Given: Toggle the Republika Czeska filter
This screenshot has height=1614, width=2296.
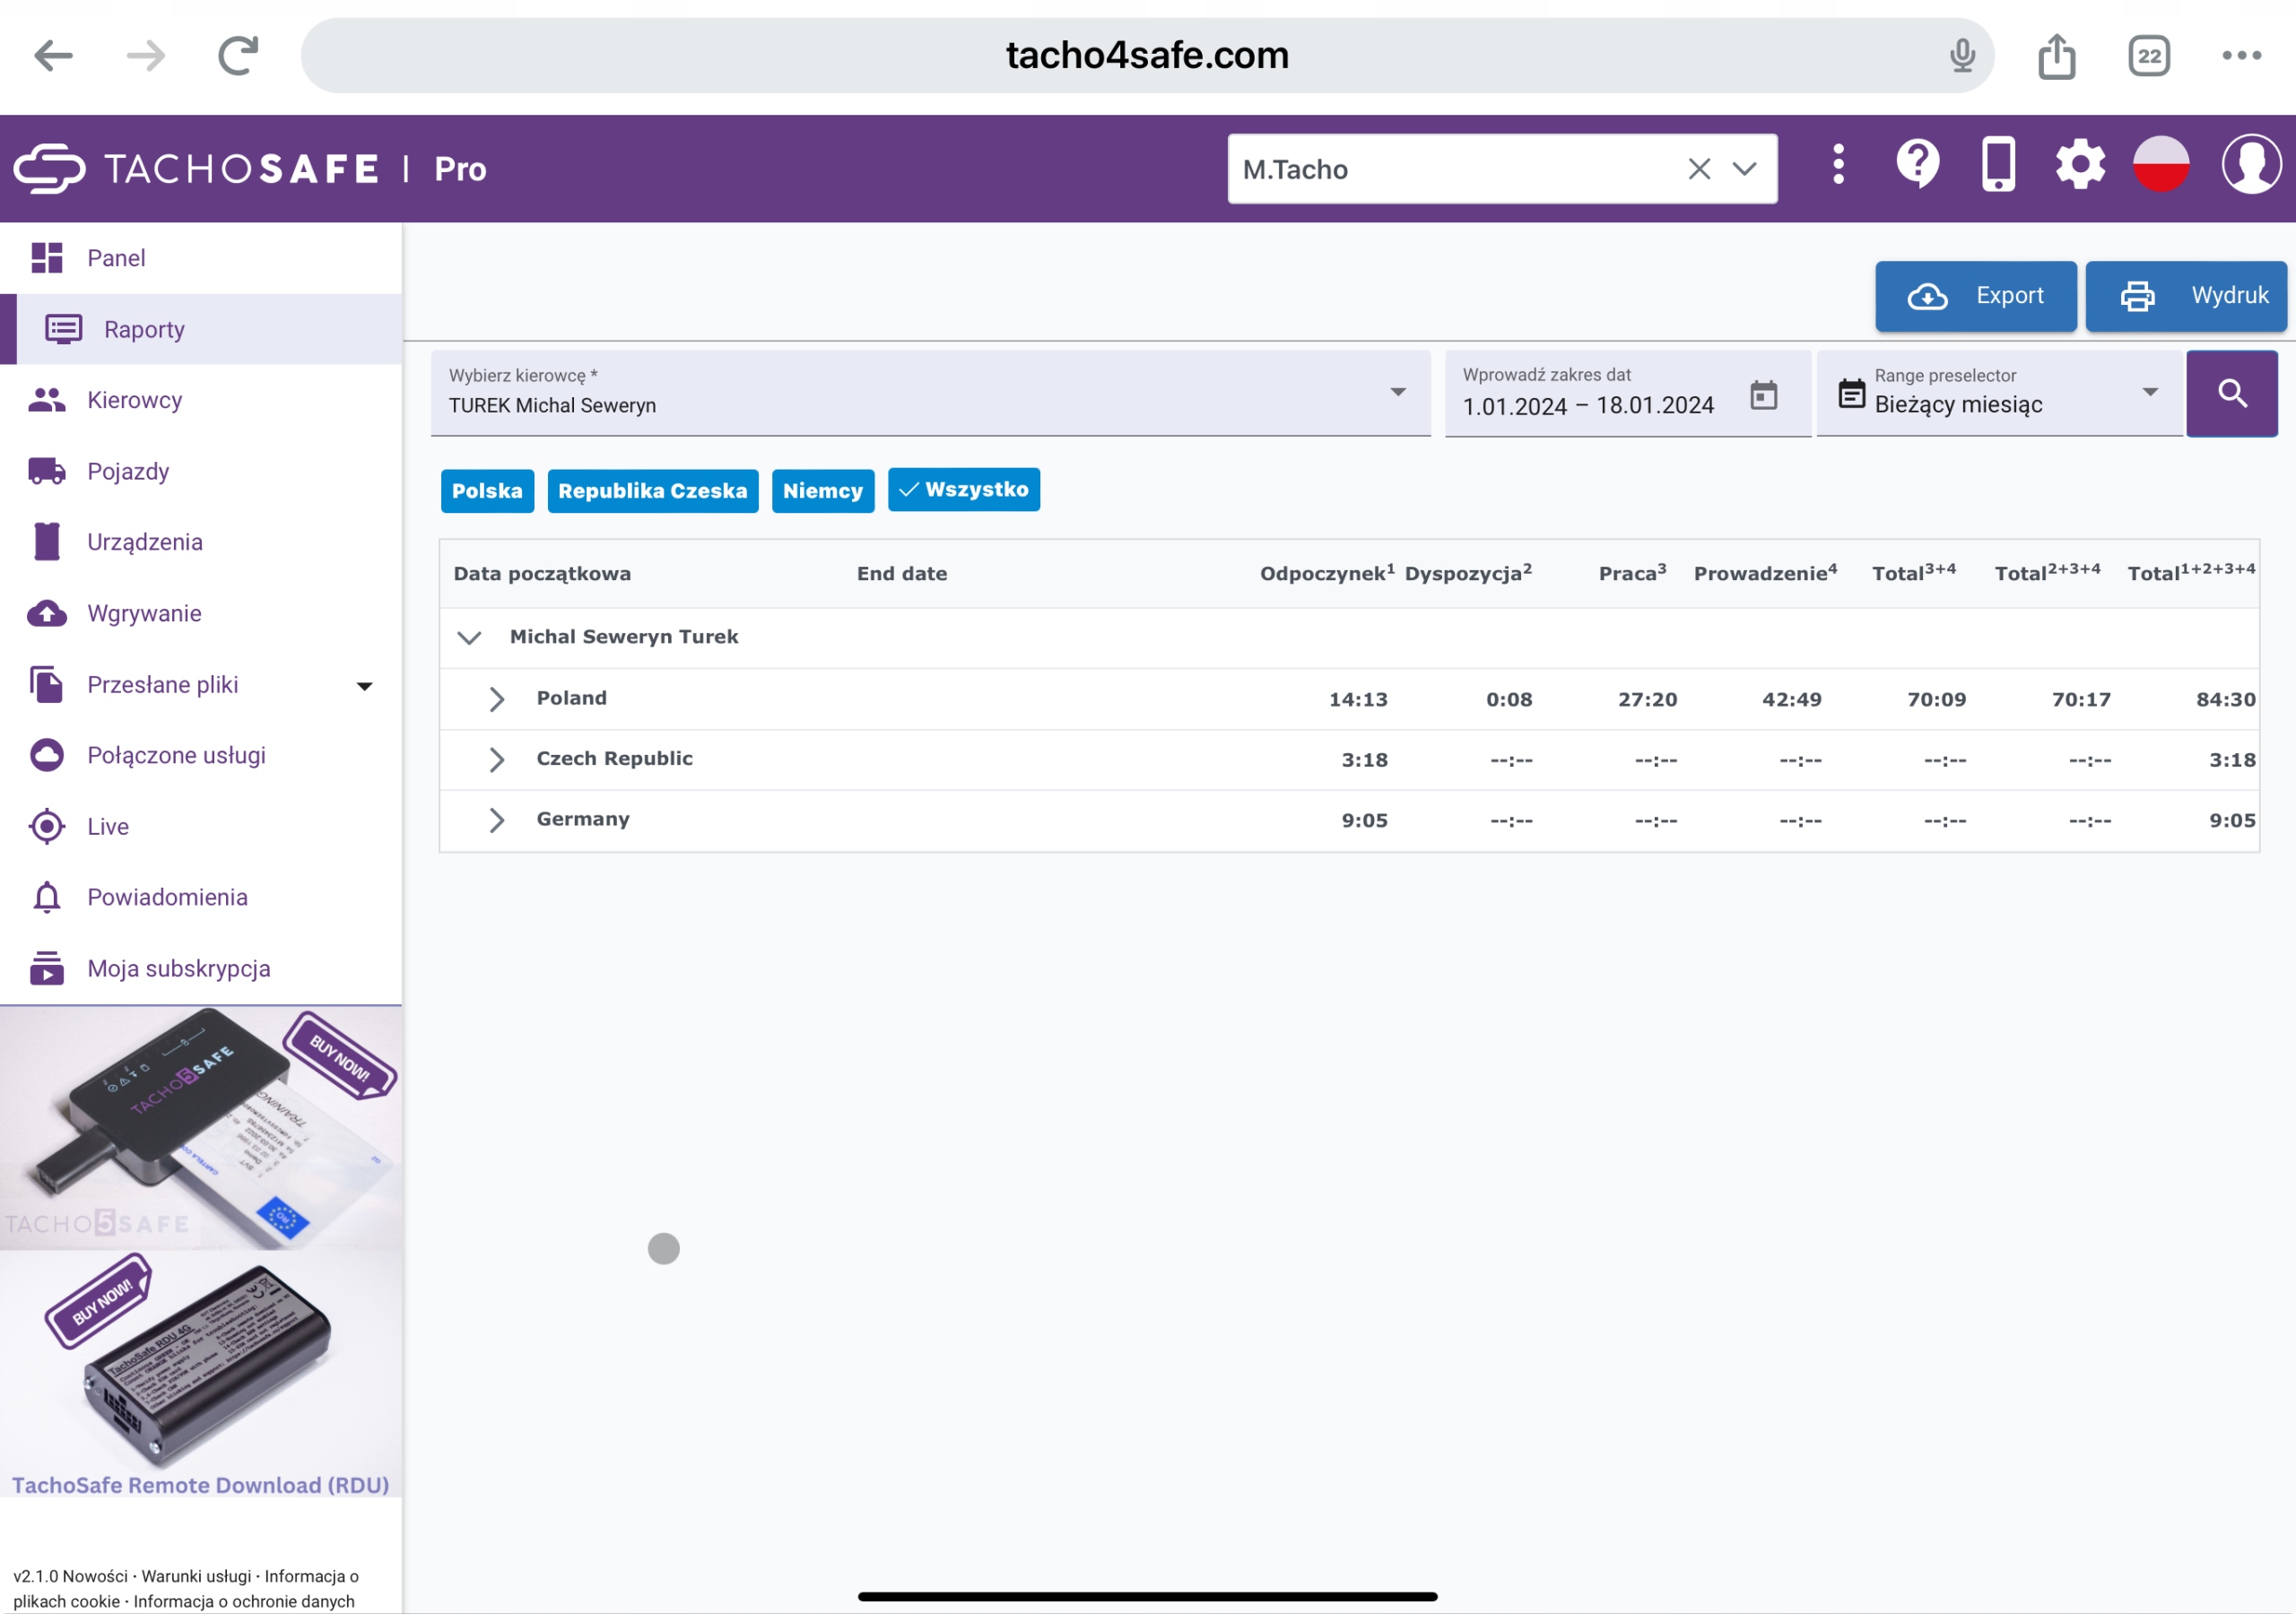Looking at the screenshot, I should click(x=652, y=491).
